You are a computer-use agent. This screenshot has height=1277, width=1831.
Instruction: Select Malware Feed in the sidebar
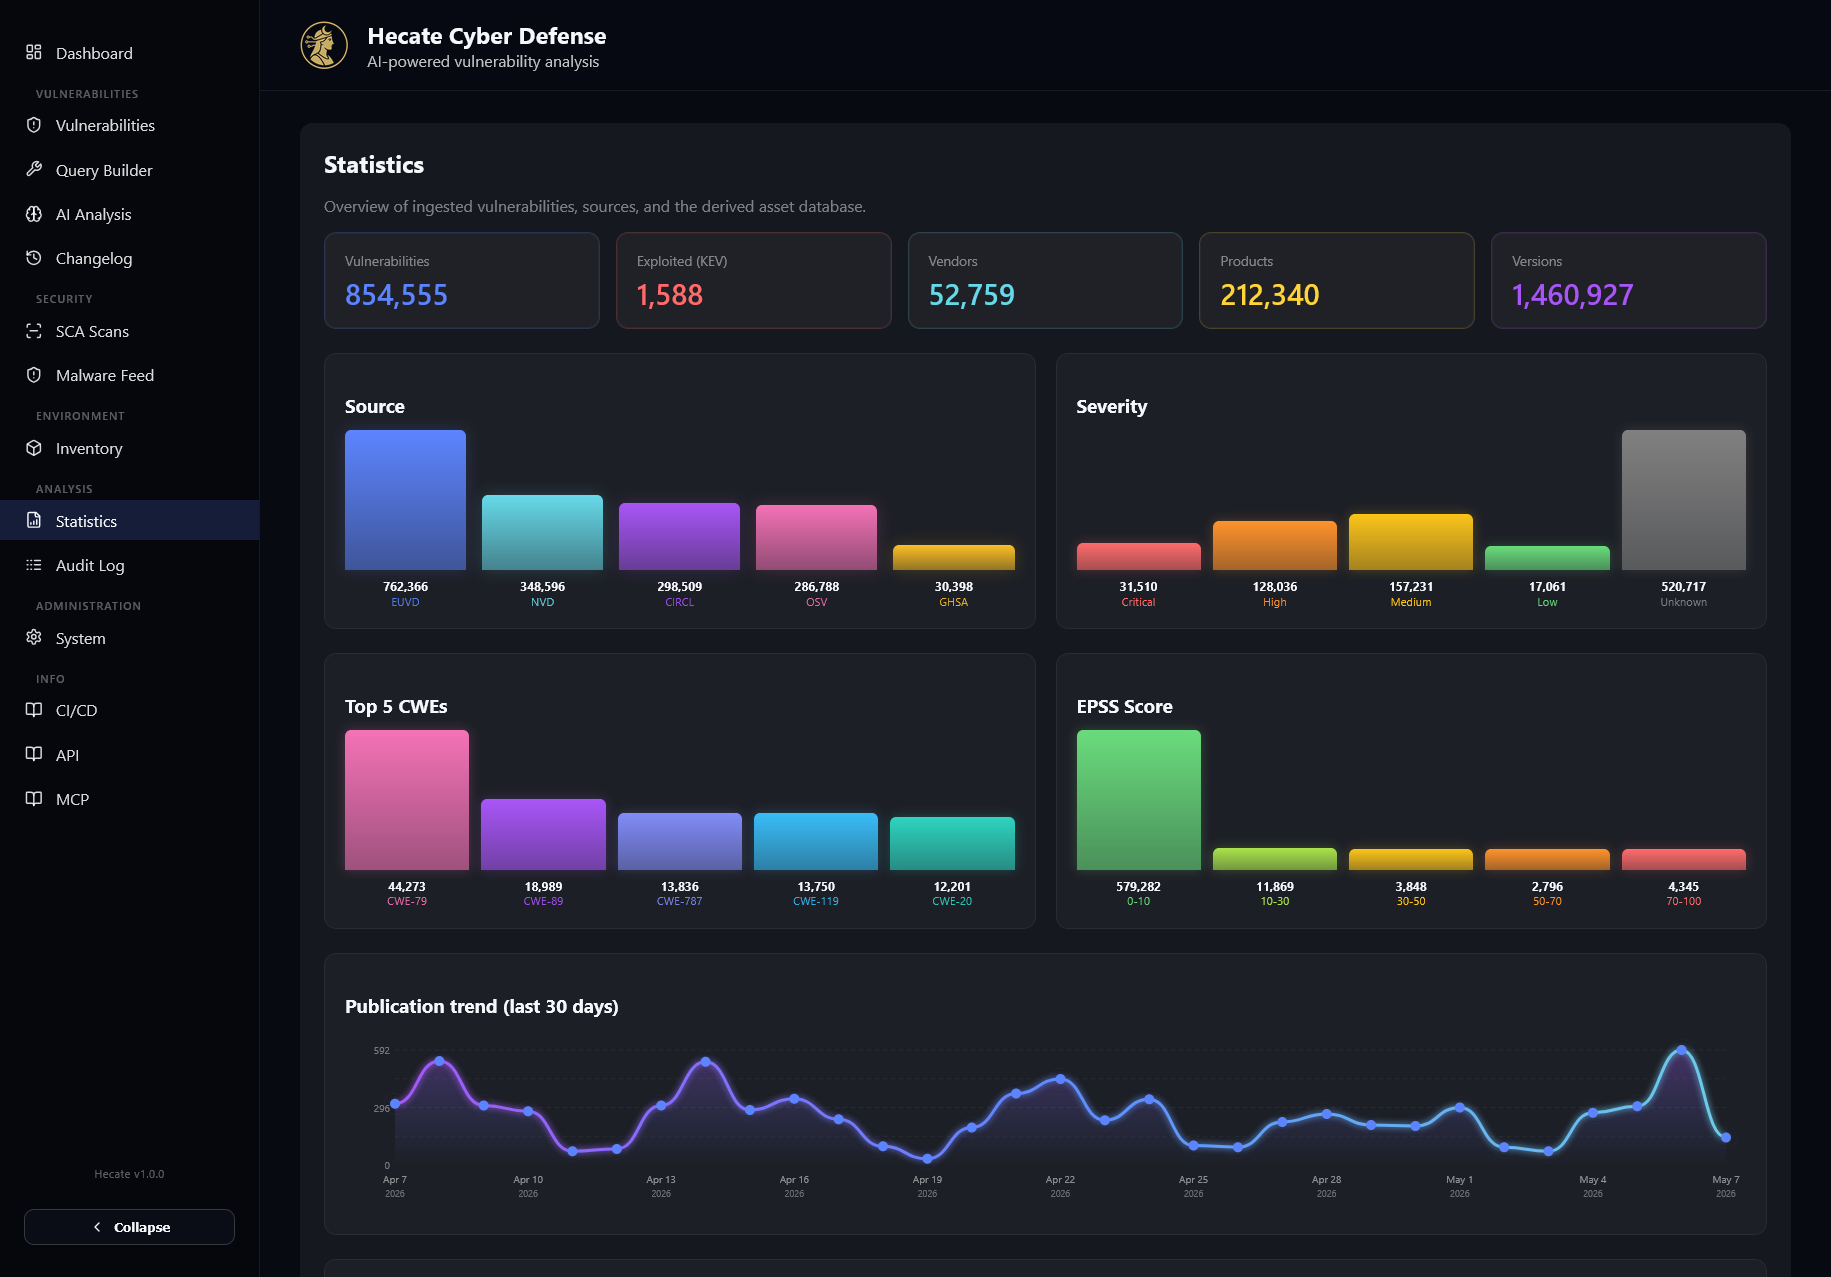130,375
